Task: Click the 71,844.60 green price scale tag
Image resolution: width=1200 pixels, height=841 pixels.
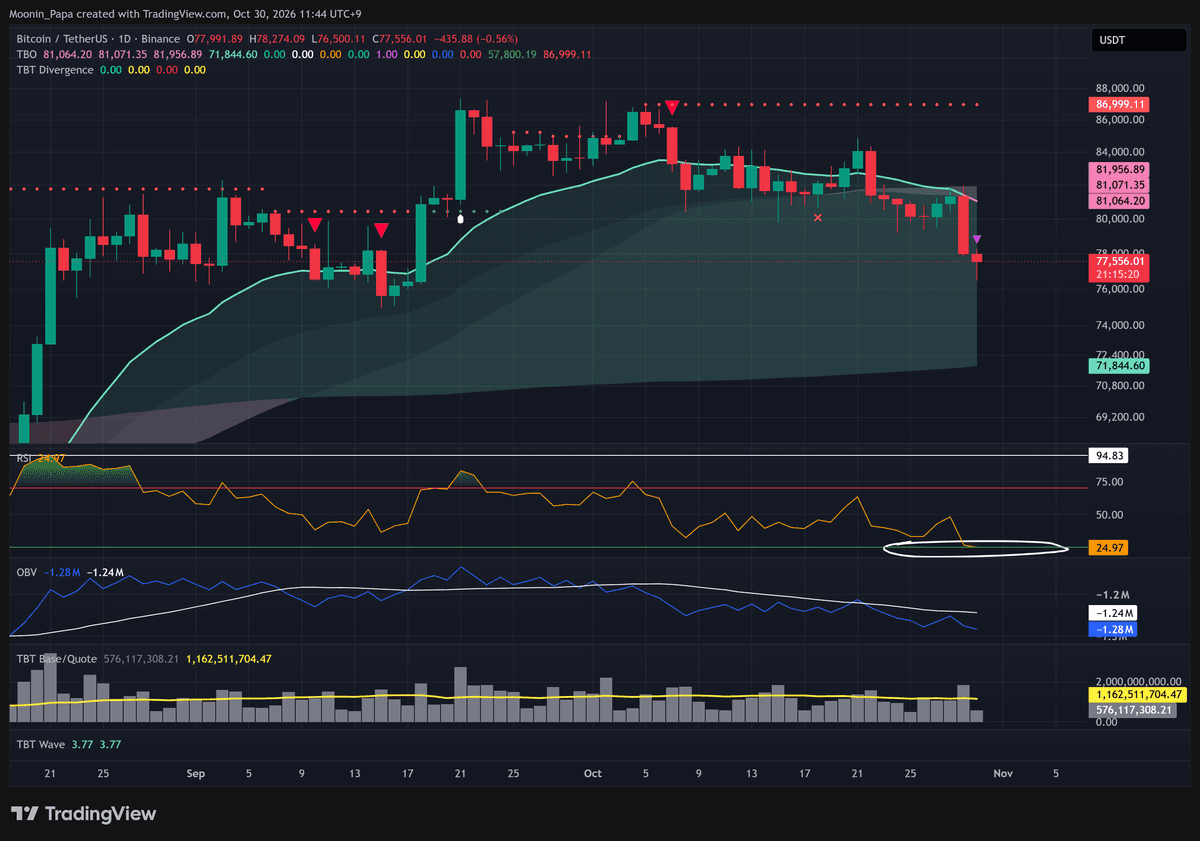Action: (1118, 366)
